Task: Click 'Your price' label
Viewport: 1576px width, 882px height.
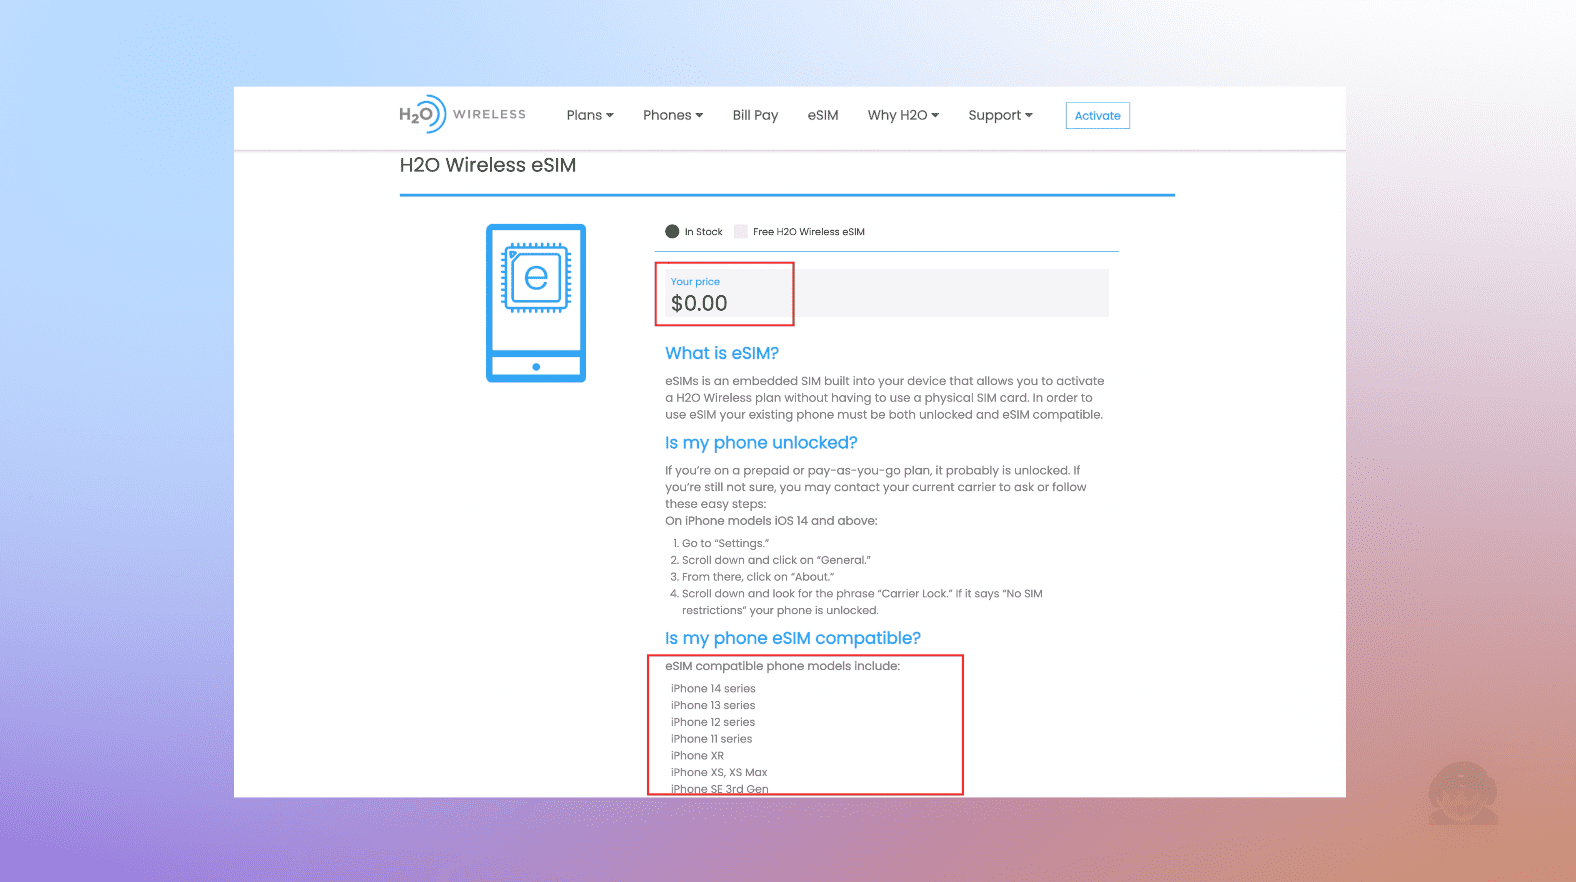Action: tap(695, 282)
